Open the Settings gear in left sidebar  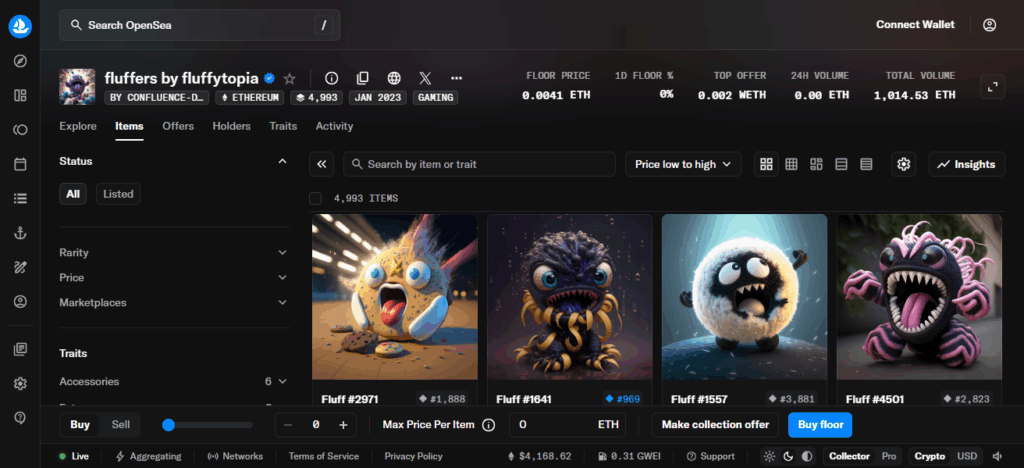coord(20,383)
